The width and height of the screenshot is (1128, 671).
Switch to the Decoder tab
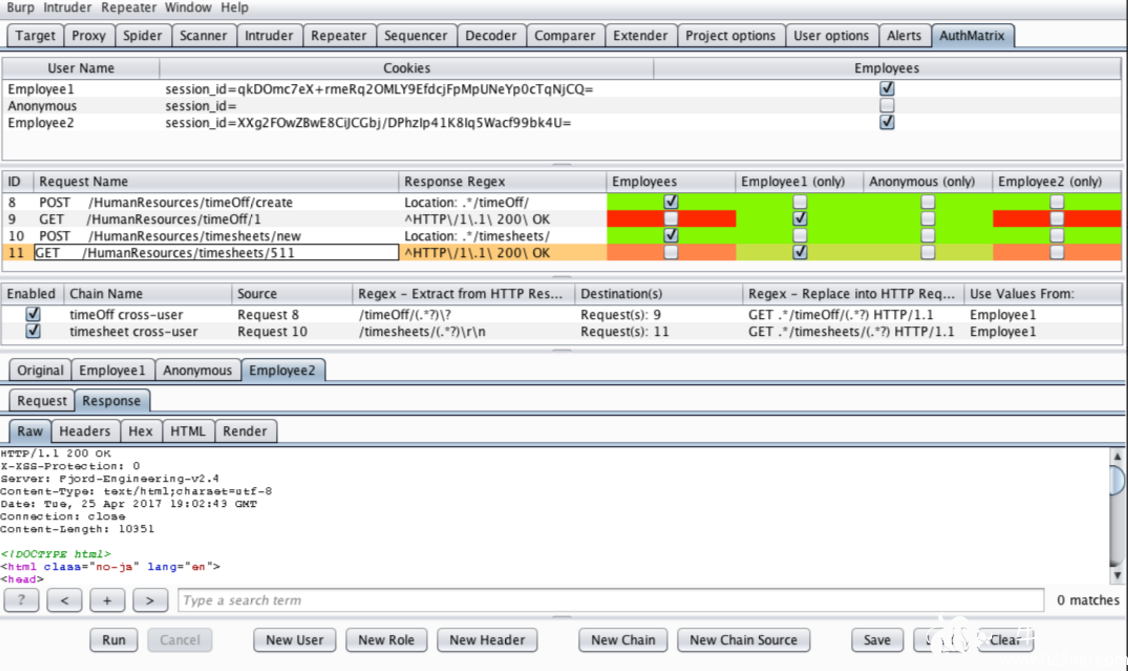(491, 35)
